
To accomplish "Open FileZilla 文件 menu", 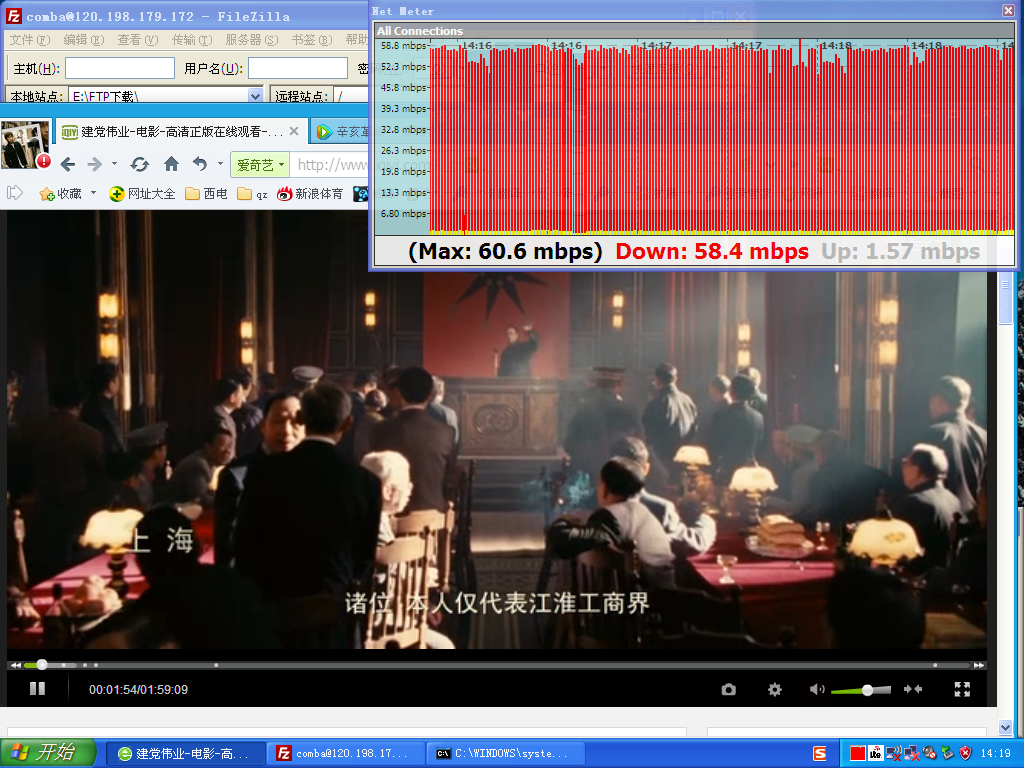I will 29,40.
